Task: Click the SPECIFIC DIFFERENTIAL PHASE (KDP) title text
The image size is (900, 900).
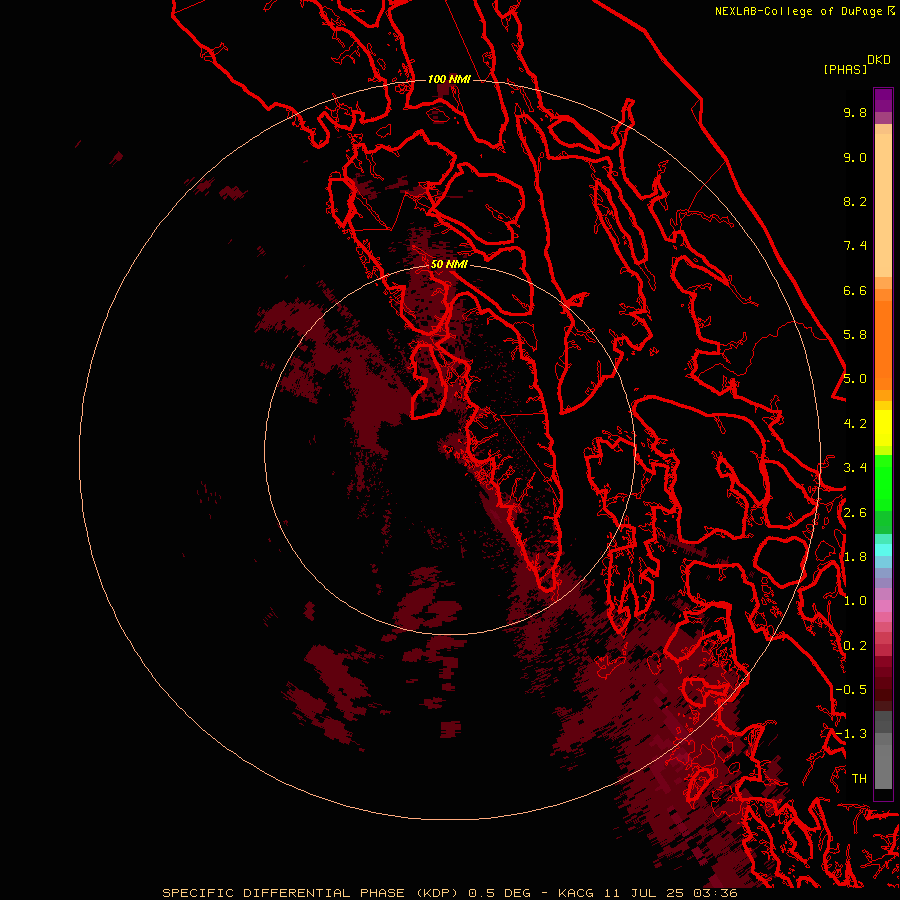Action: (x=308, y=893)
